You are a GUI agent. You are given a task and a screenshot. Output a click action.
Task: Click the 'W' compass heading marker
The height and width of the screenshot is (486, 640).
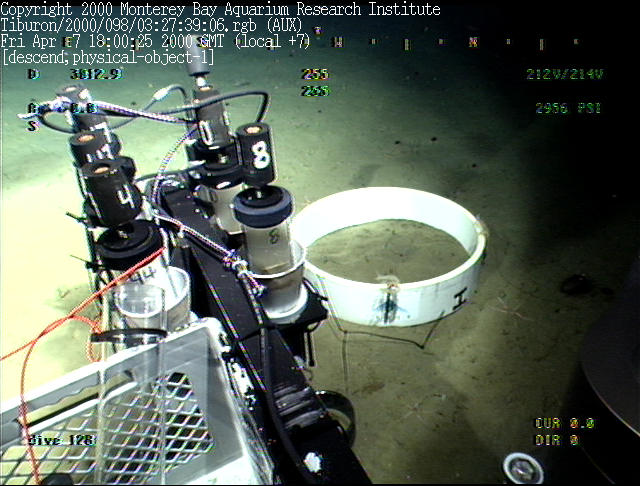point(338,42)
